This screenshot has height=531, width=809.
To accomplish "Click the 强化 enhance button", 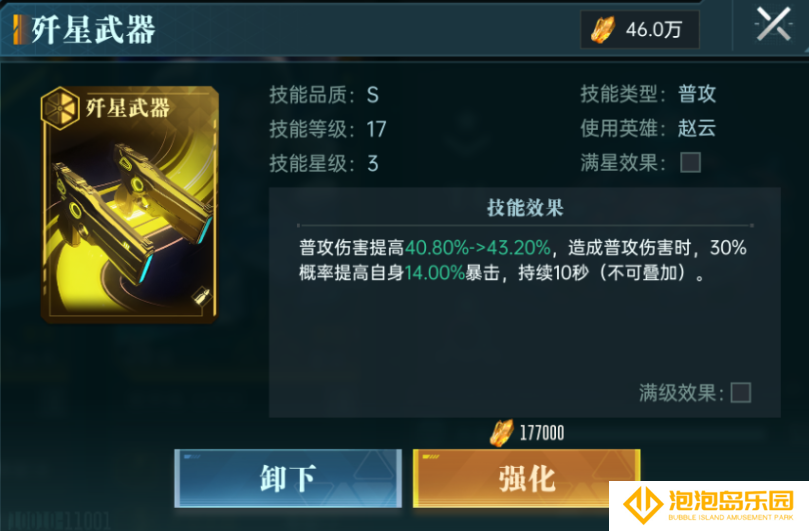I will pyautogui.click(x=526, y=478).
